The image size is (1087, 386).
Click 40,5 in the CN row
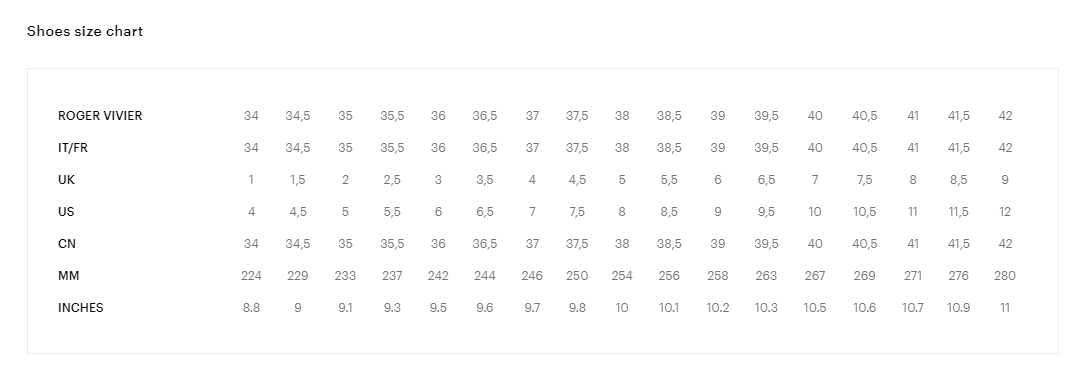[x=864, y=243]
